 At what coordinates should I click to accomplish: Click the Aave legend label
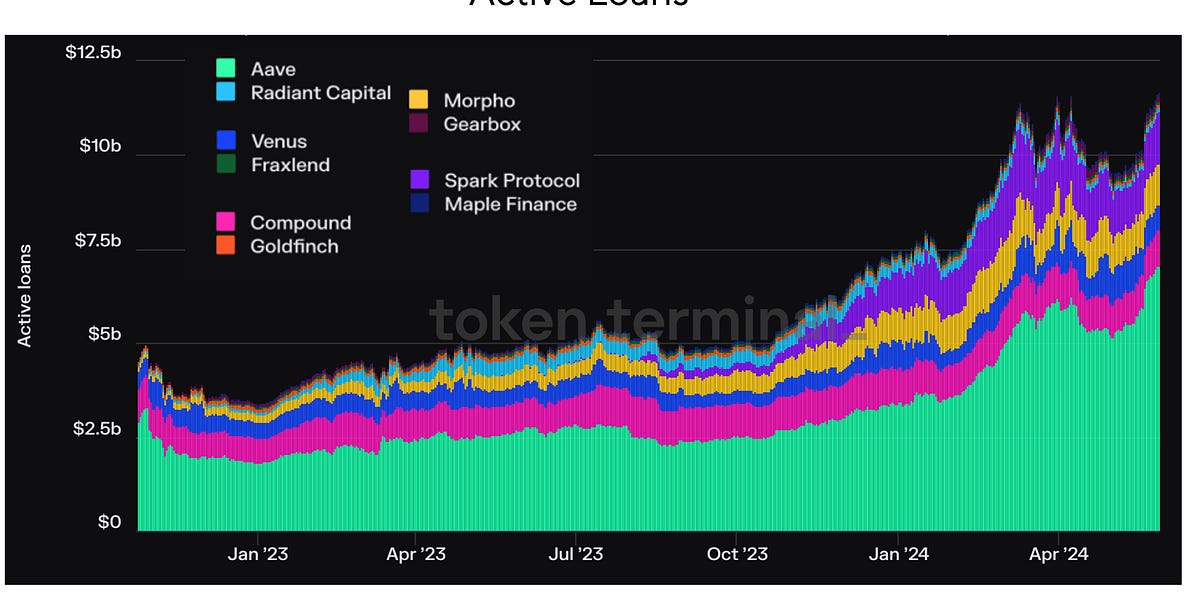(x=272, y=69)
